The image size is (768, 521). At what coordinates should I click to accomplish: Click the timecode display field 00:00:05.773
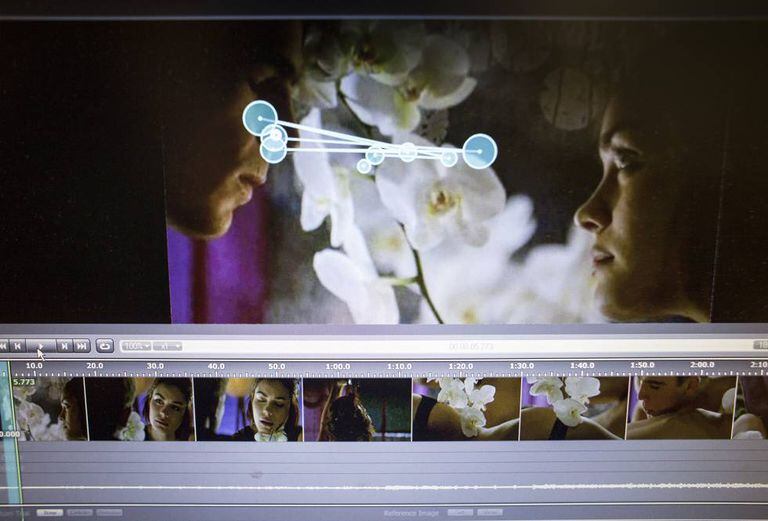[471, 347]
